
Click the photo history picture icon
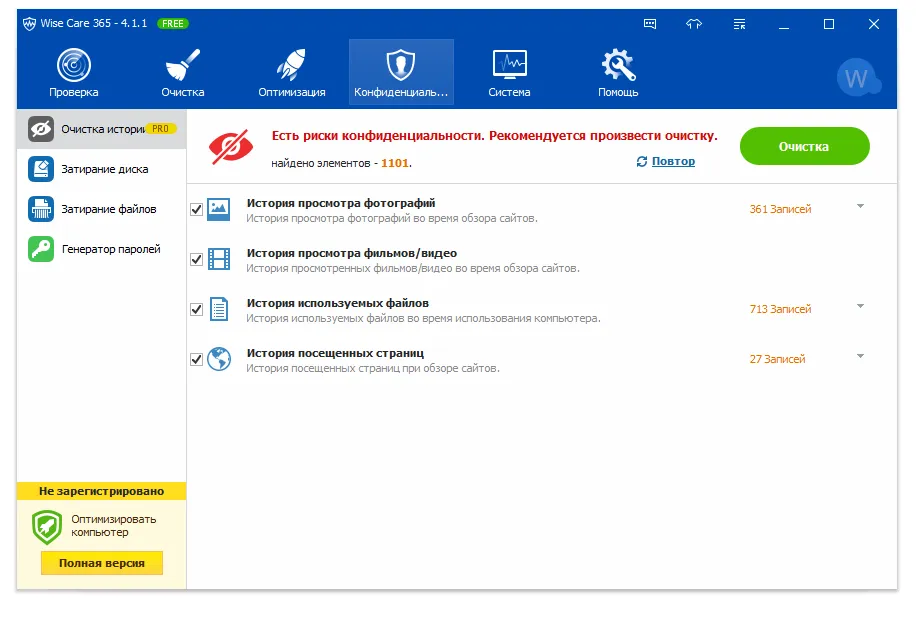coord(219,209)
